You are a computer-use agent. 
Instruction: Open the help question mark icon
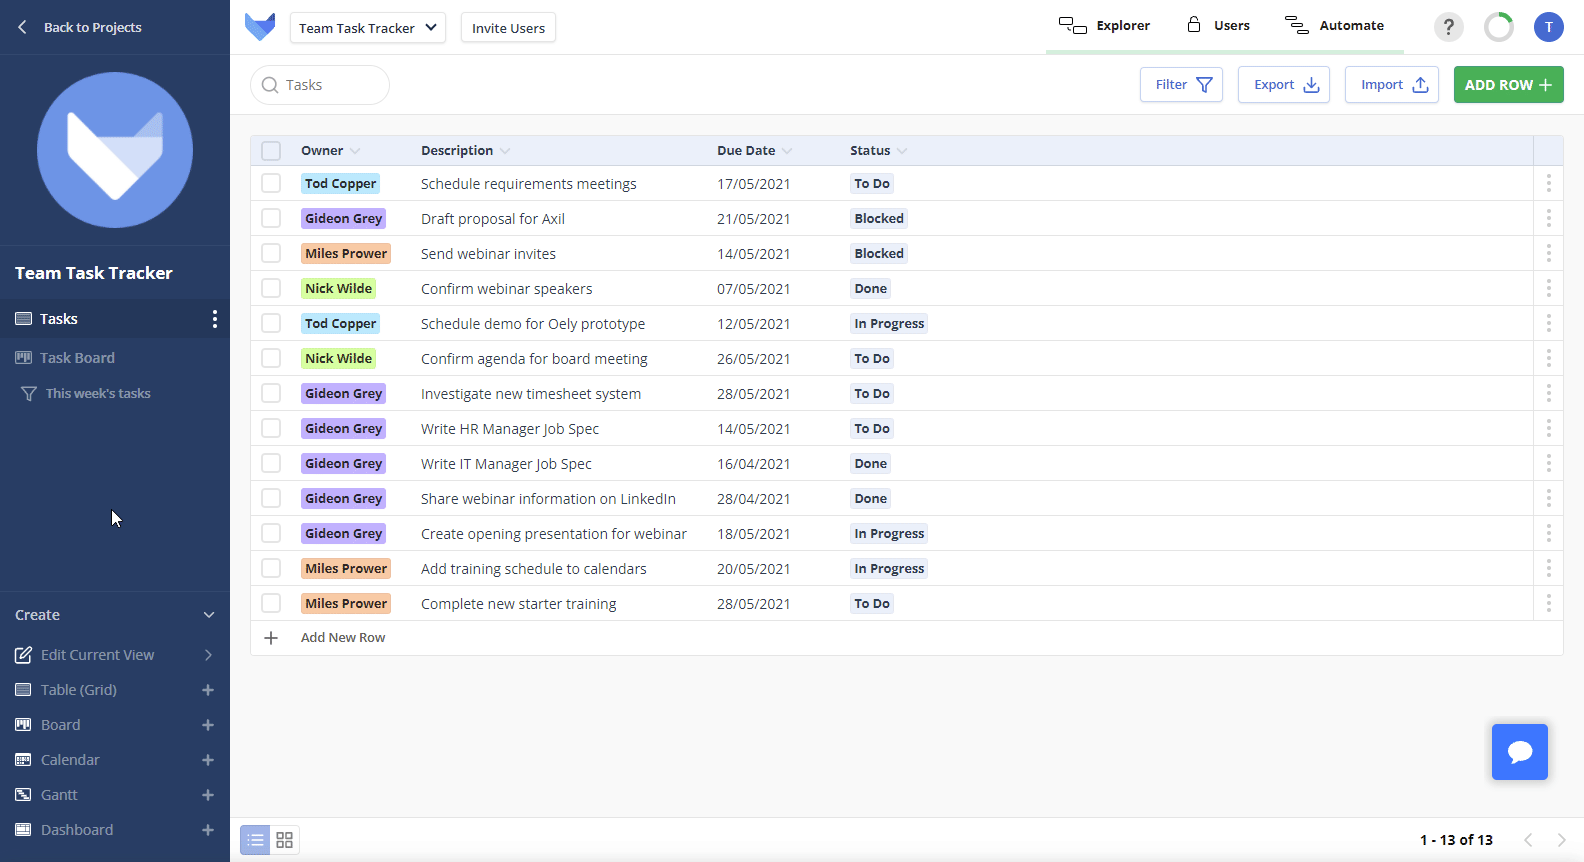coord(1448,27)
